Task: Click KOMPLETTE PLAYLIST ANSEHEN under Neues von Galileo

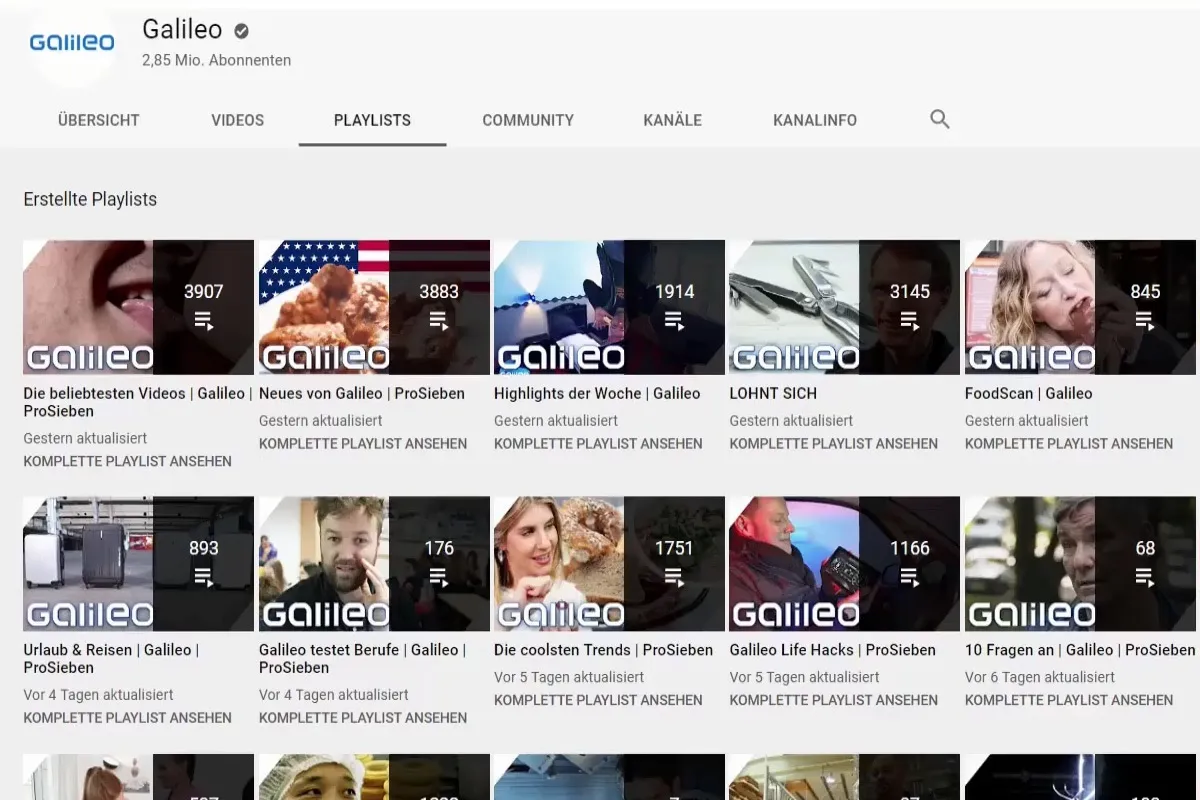Action: (x=363, y=444)
